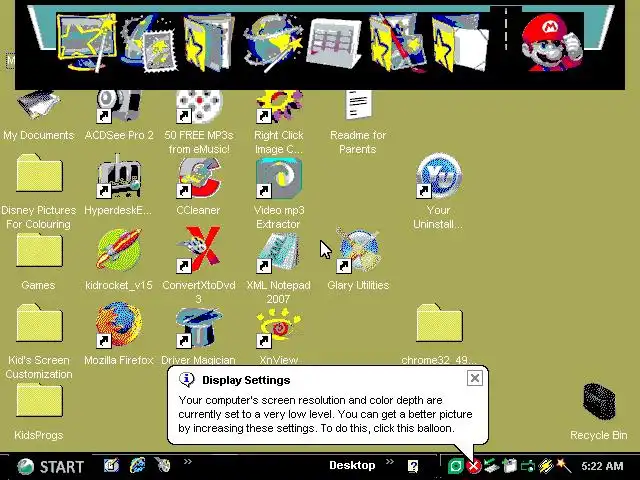Viewport: 640px width, 480px height.
Task: Open Kid's Screen Customization folder
Action: 39,323
